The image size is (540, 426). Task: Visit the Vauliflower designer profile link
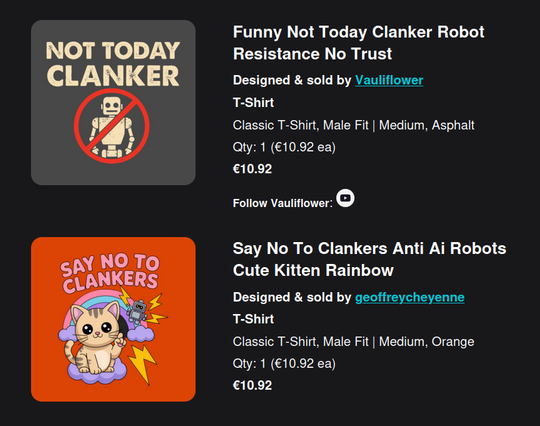click(389, 80)
